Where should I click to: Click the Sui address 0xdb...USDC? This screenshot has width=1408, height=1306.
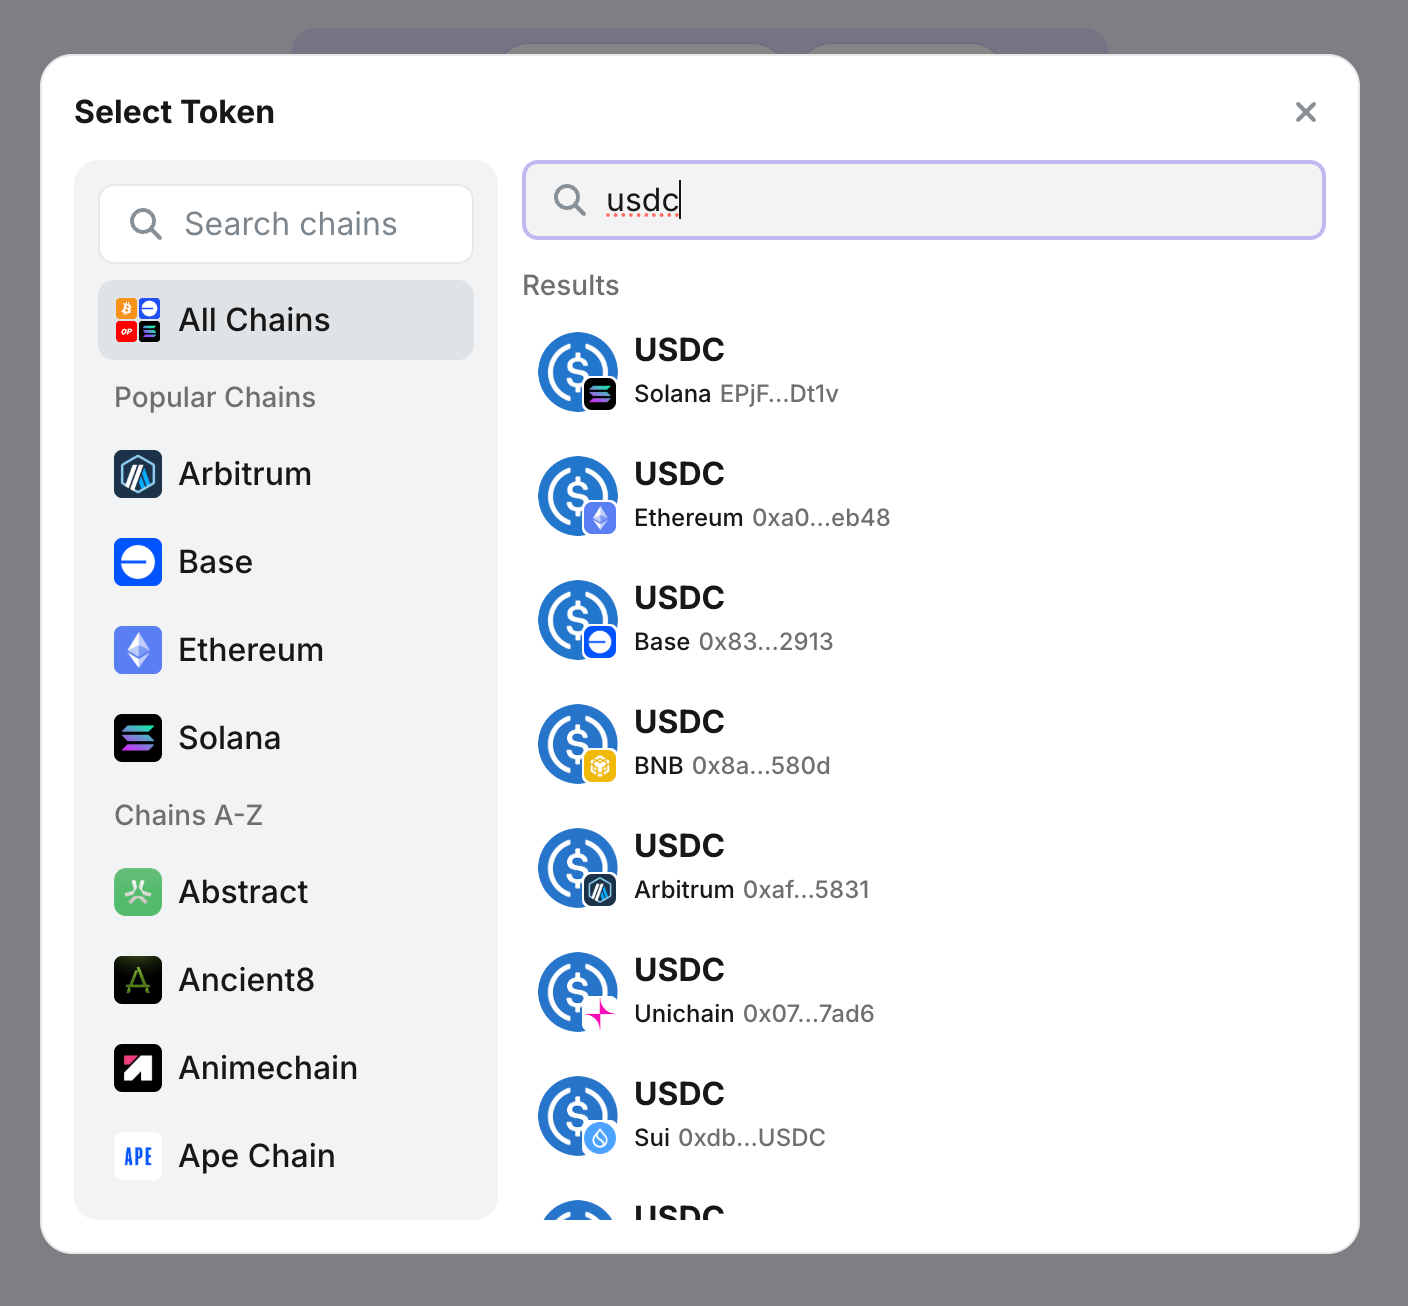coord(752,1138)
